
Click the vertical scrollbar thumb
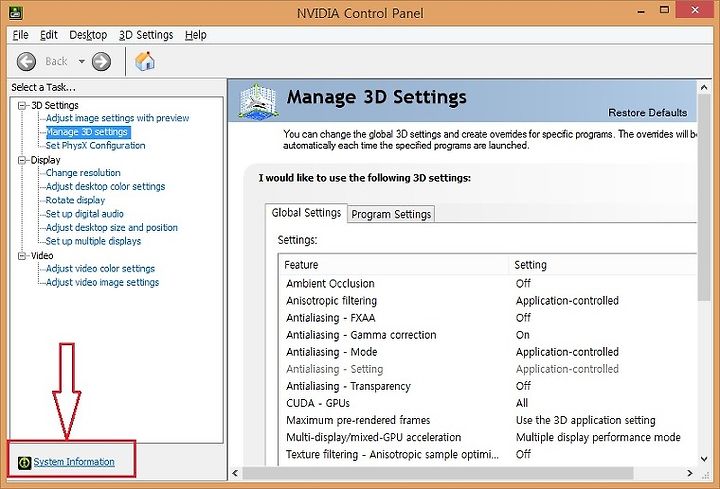tap(704, 197)
